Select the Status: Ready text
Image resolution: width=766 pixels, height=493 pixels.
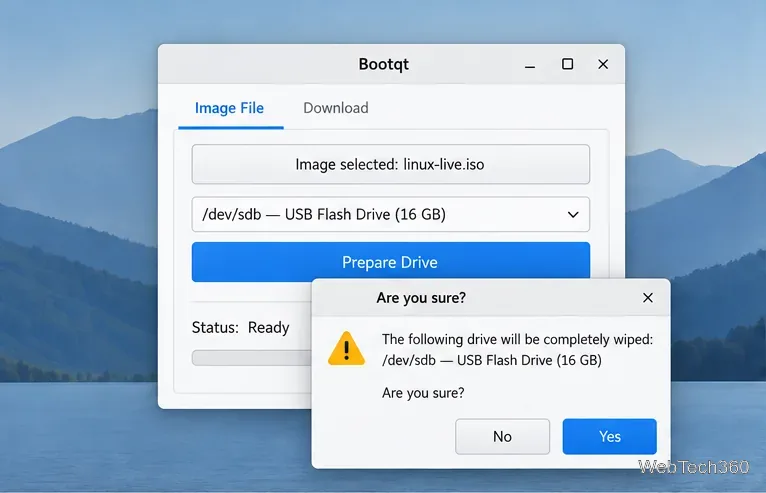(x=240, y=327)
